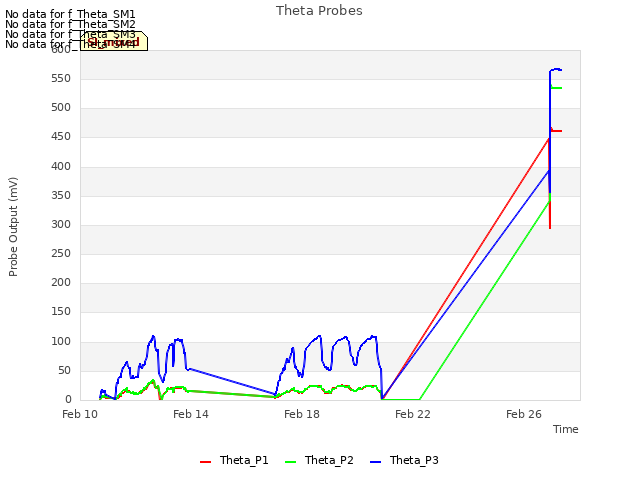
Task: Click the 50 y-axis tick label
Action: [x=64, y=371]
